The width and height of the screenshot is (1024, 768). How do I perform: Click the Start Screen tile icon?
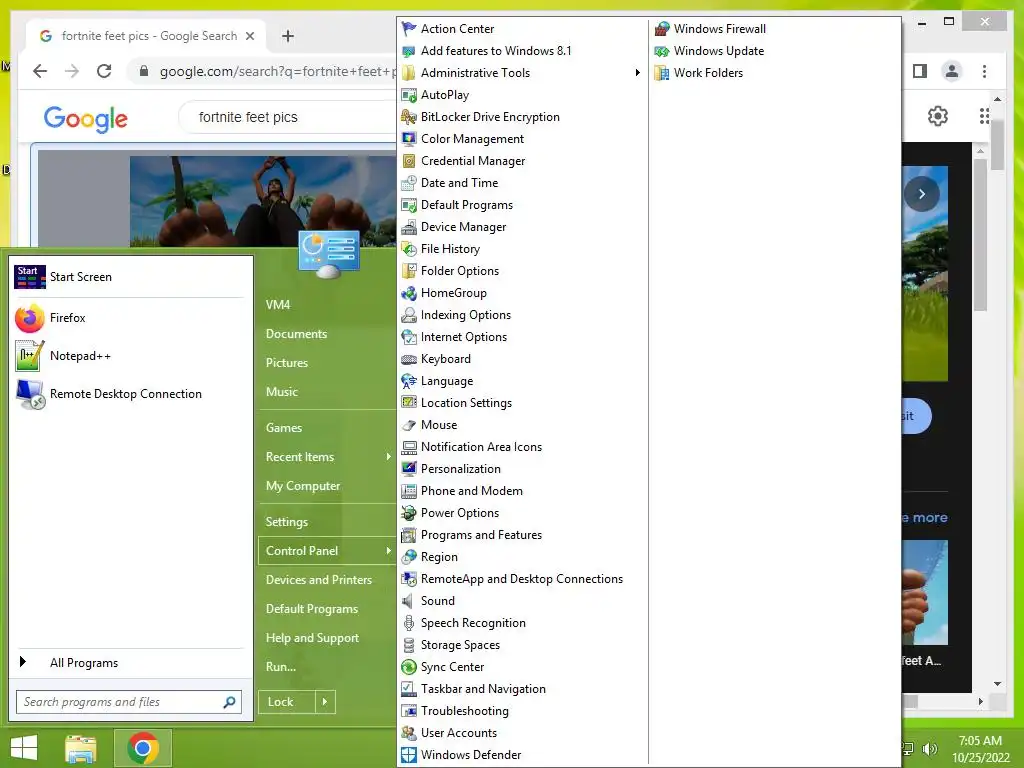tap(29, 277)
